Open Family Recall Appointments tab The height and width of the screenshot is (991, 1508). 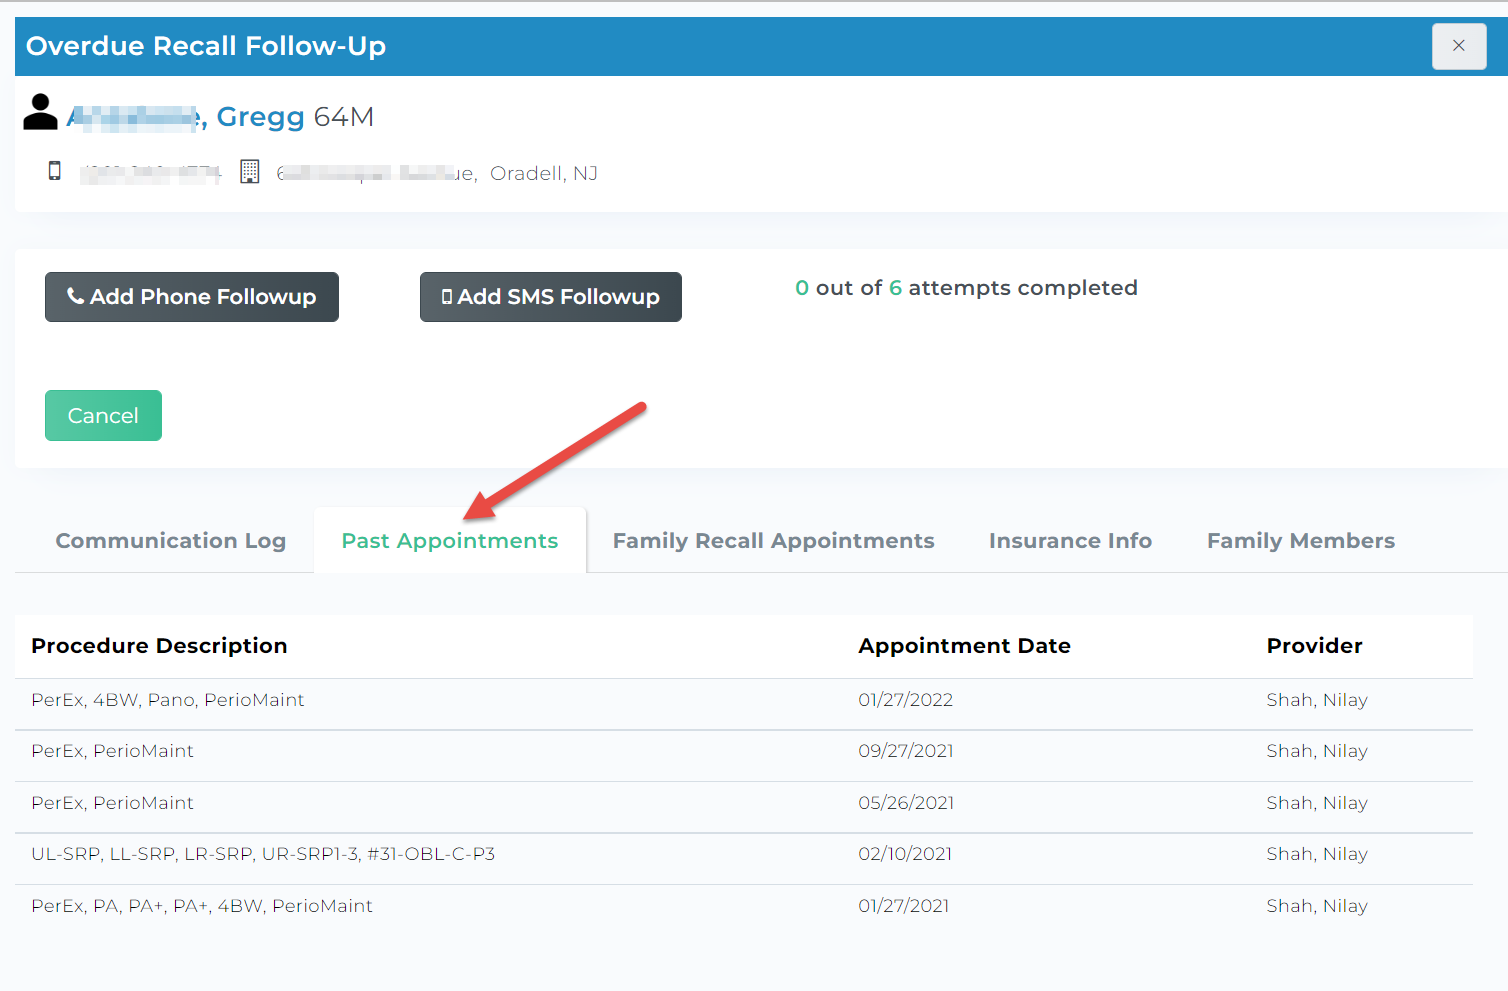[x=773, y=541]
